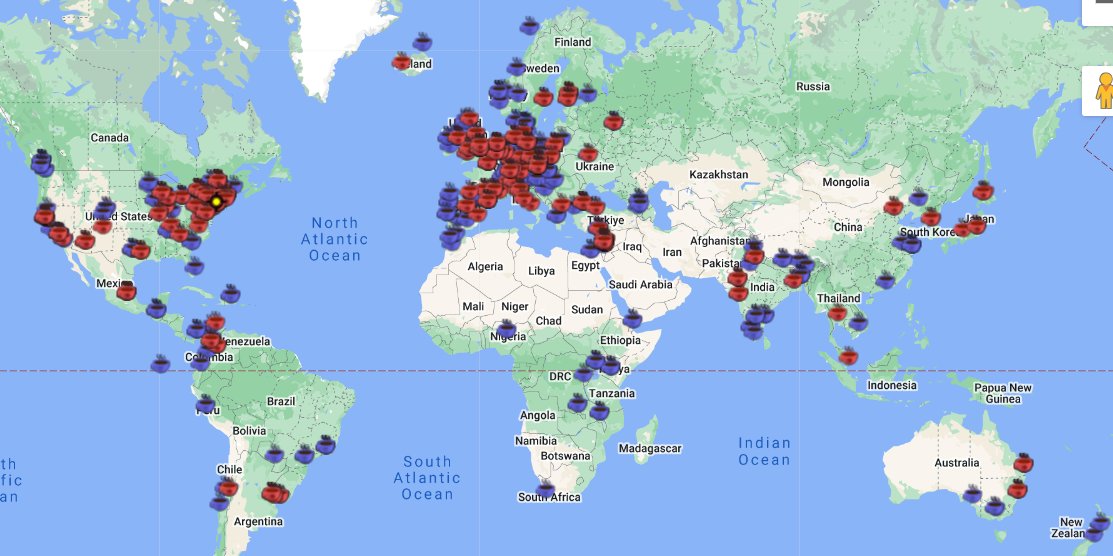Click blue cup marker west of Tanzania label

coord(577,403)
